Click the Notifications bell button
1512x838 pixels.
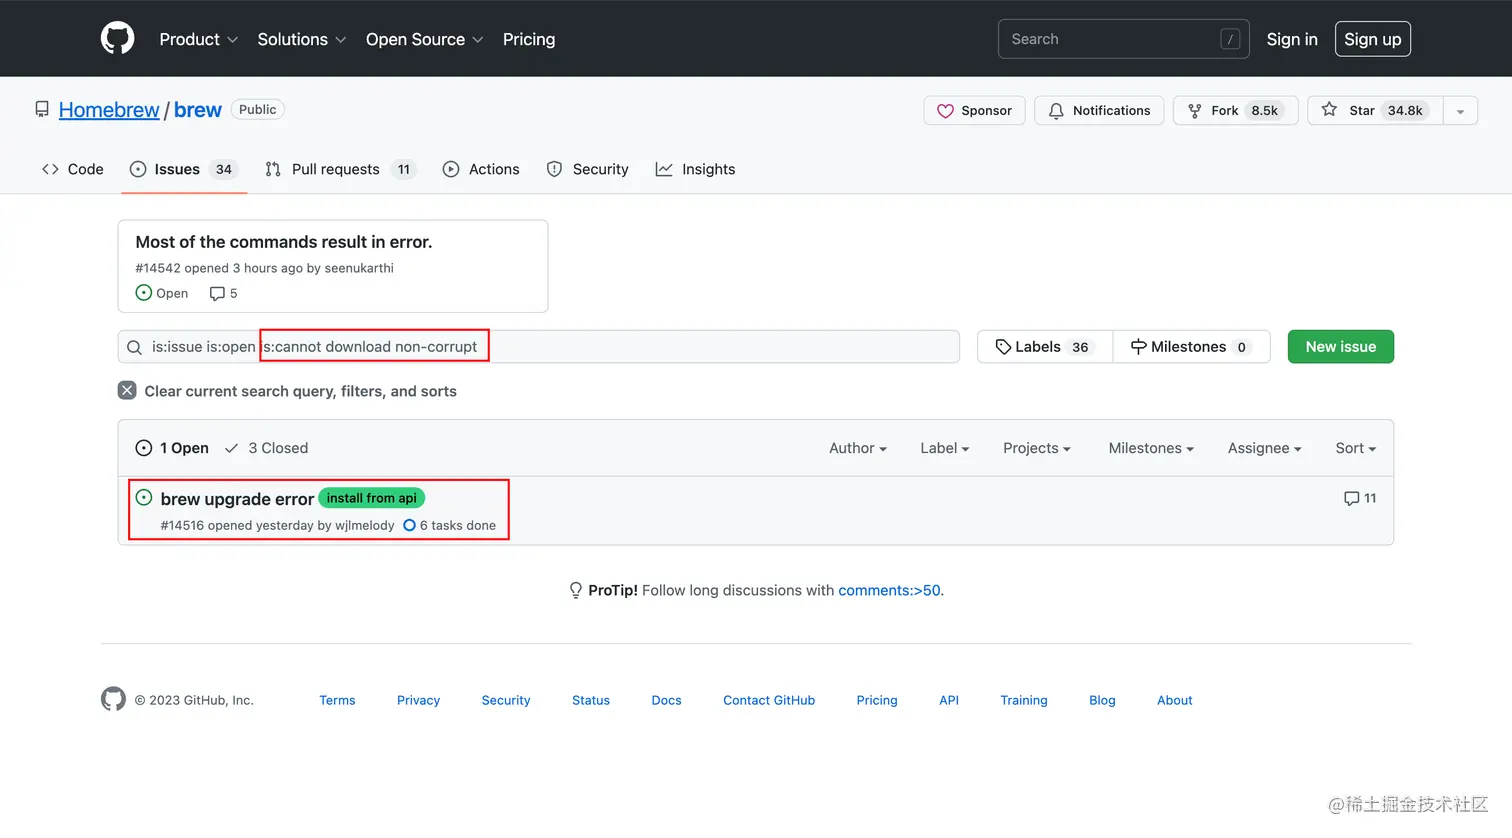point(1099,110)
